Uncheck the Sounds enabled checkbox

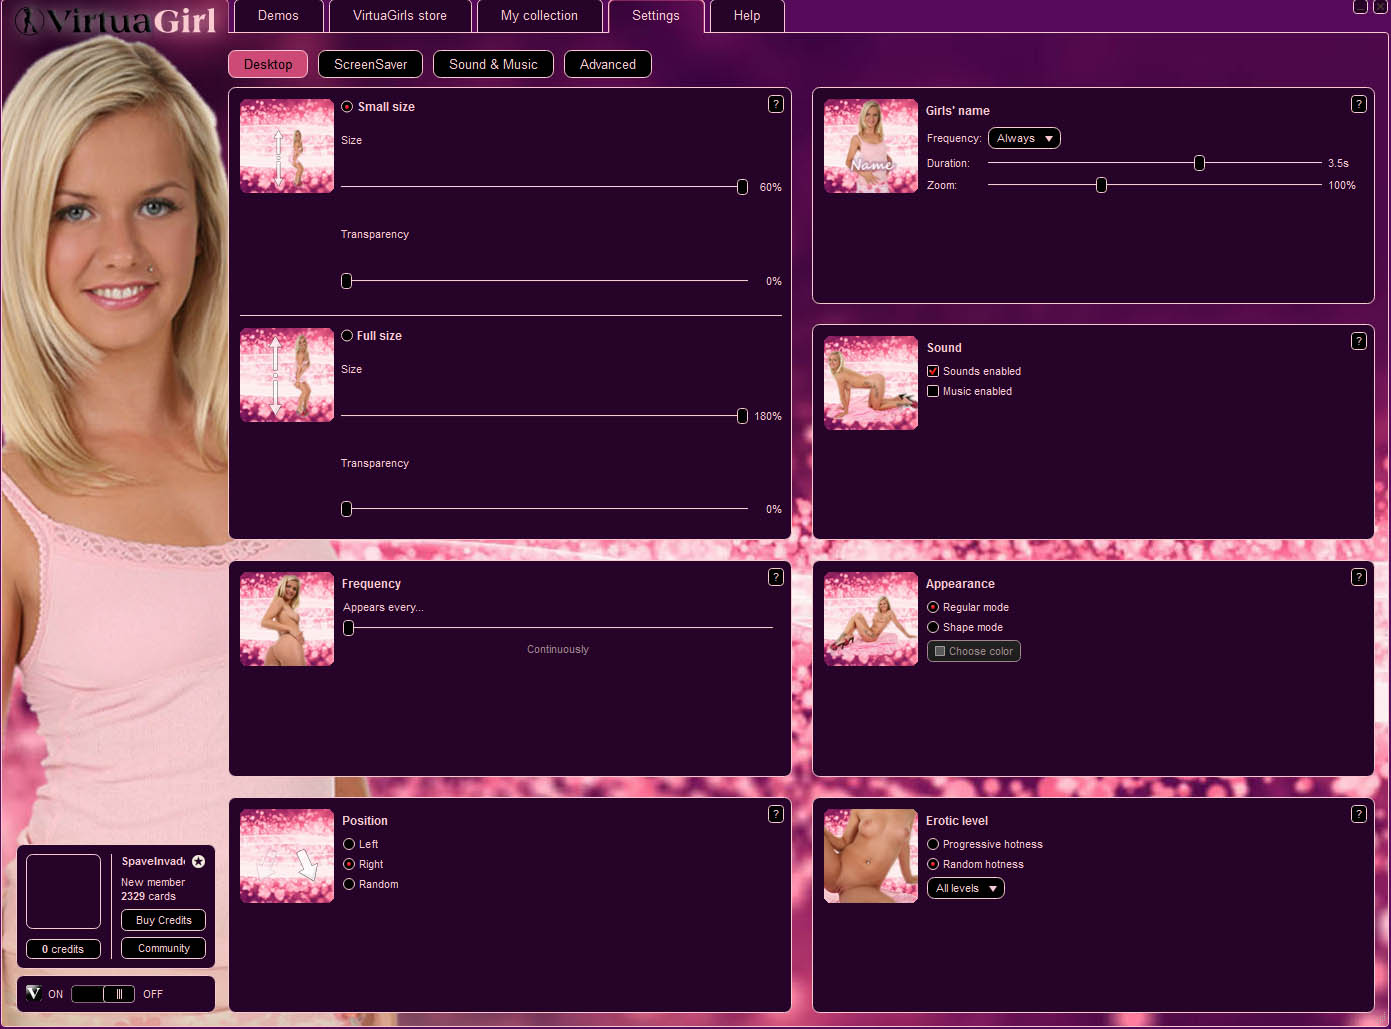click(933, 371)
